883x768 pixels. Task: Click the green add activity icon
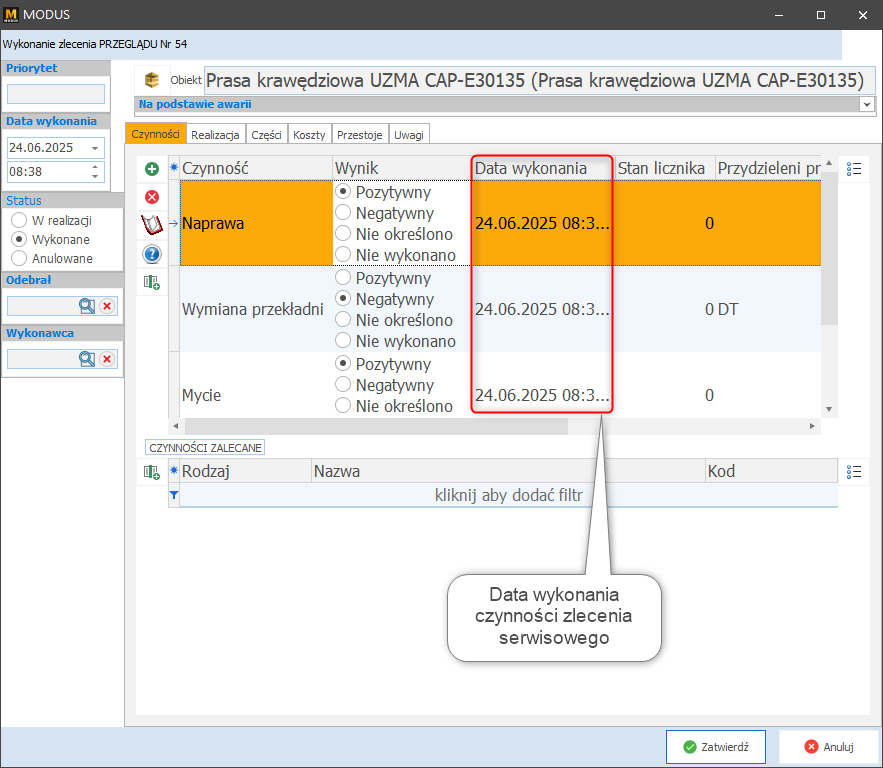pos(152,170)
